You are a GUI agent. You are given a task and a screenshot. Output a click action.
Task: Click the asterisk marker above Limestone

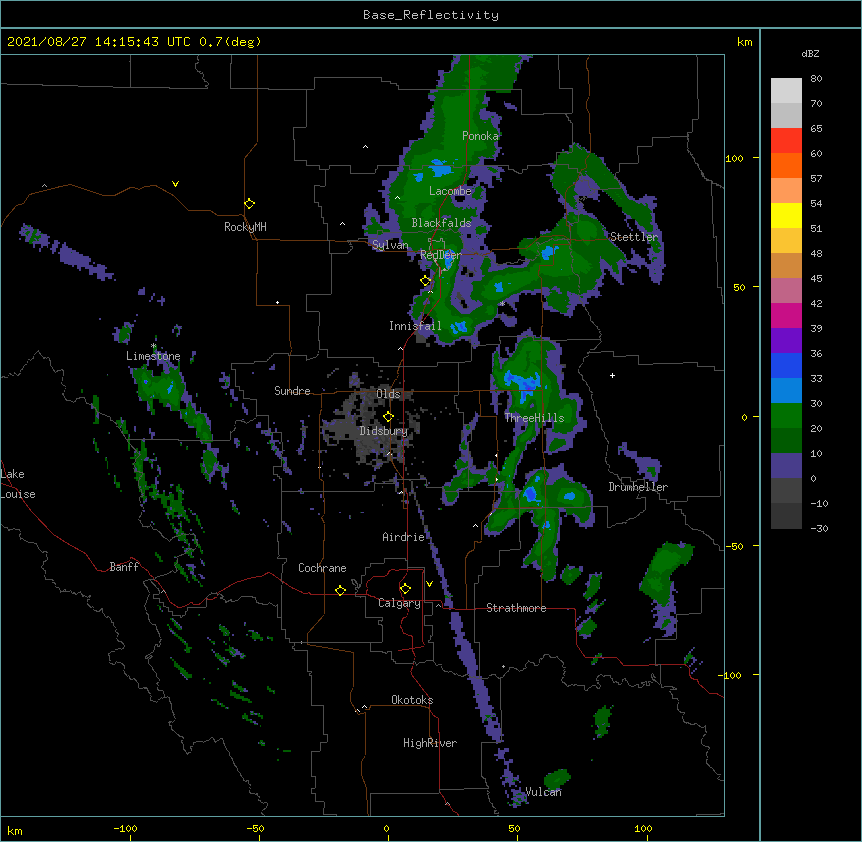click(x=153, y=346)
